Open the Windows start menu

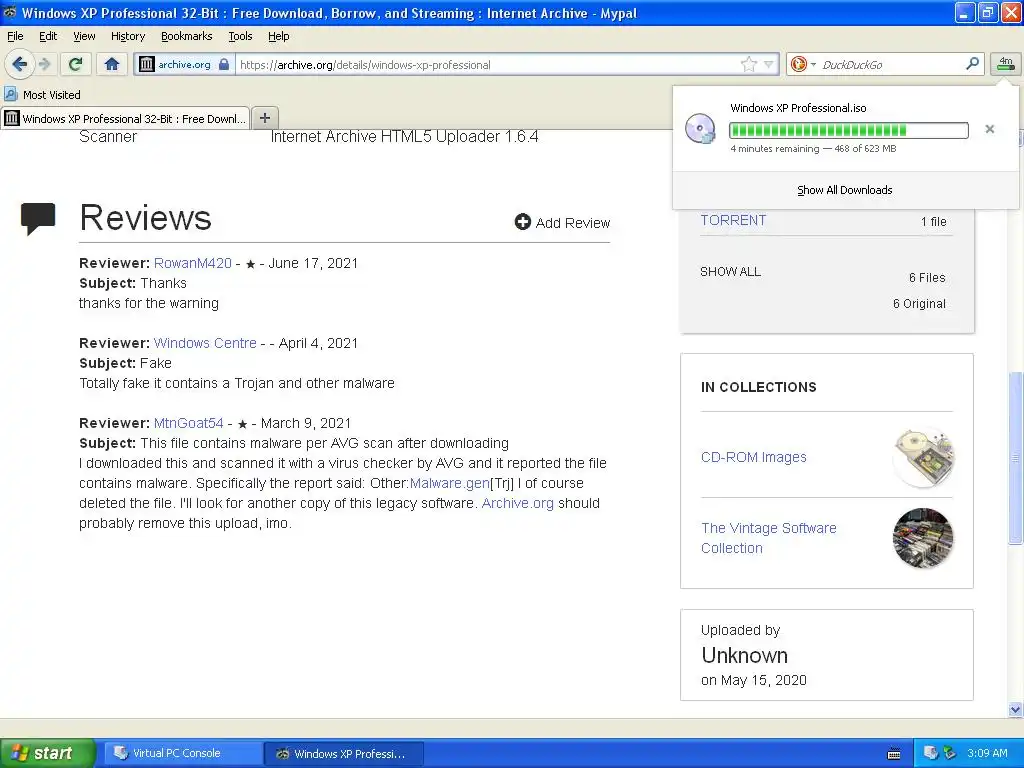pos(47,753)
